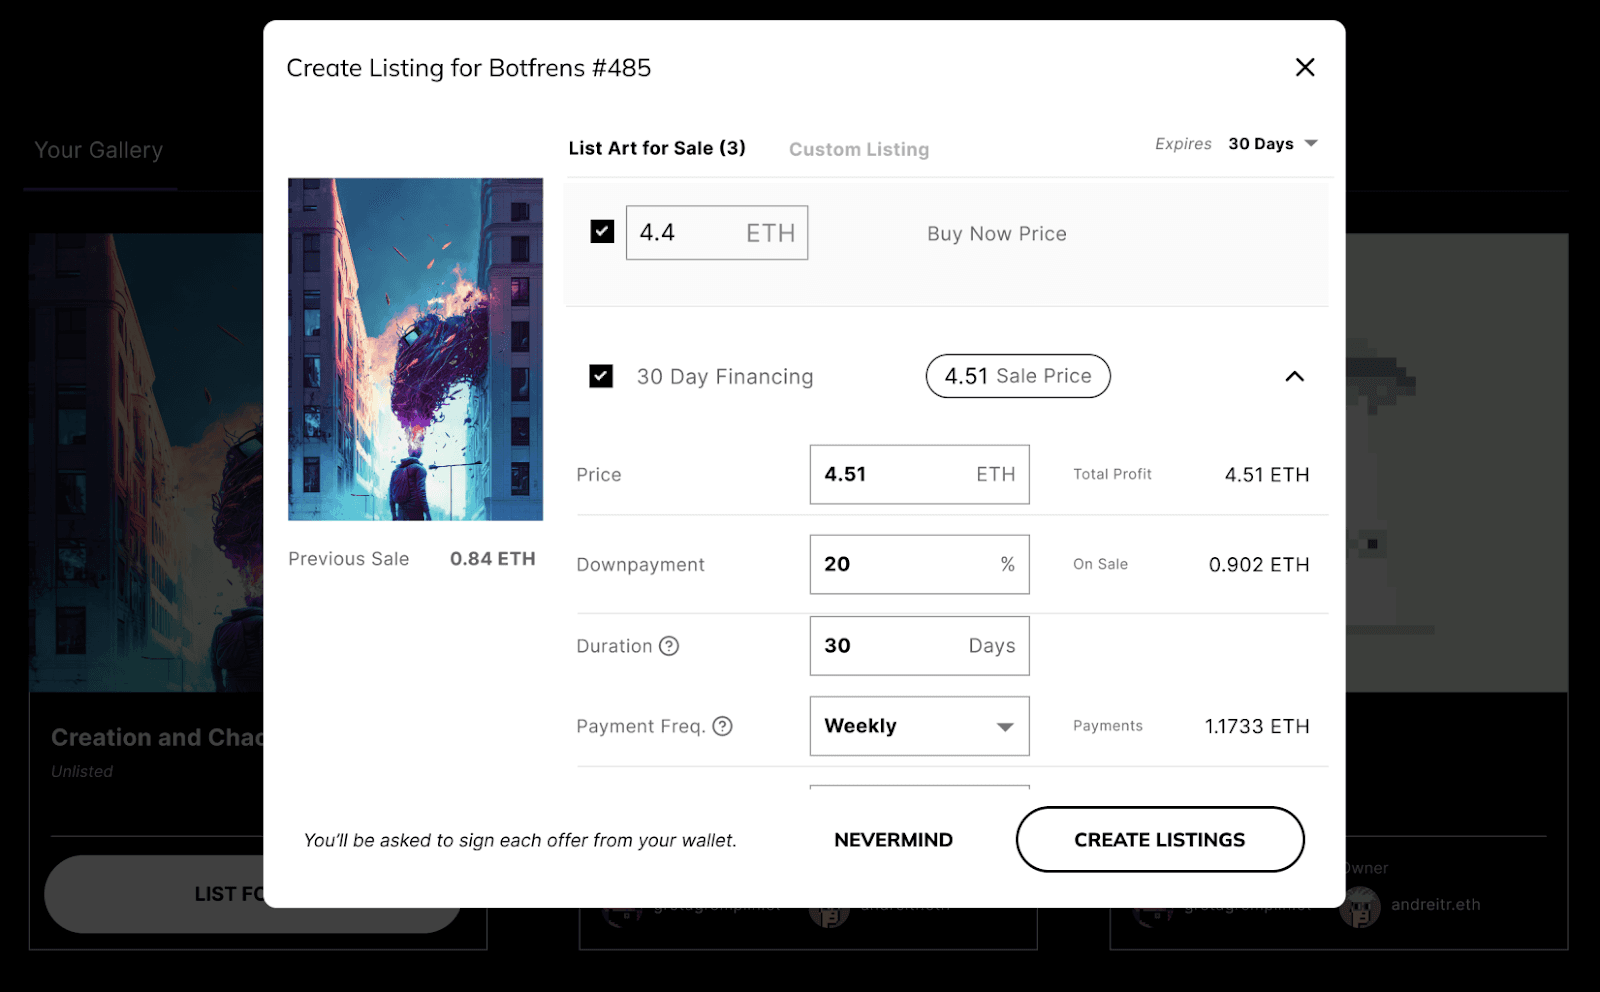Viewport: 1600px width, 992px height.
Task: Open the Your Gallery tab
Action: click(x=98, y=149)
